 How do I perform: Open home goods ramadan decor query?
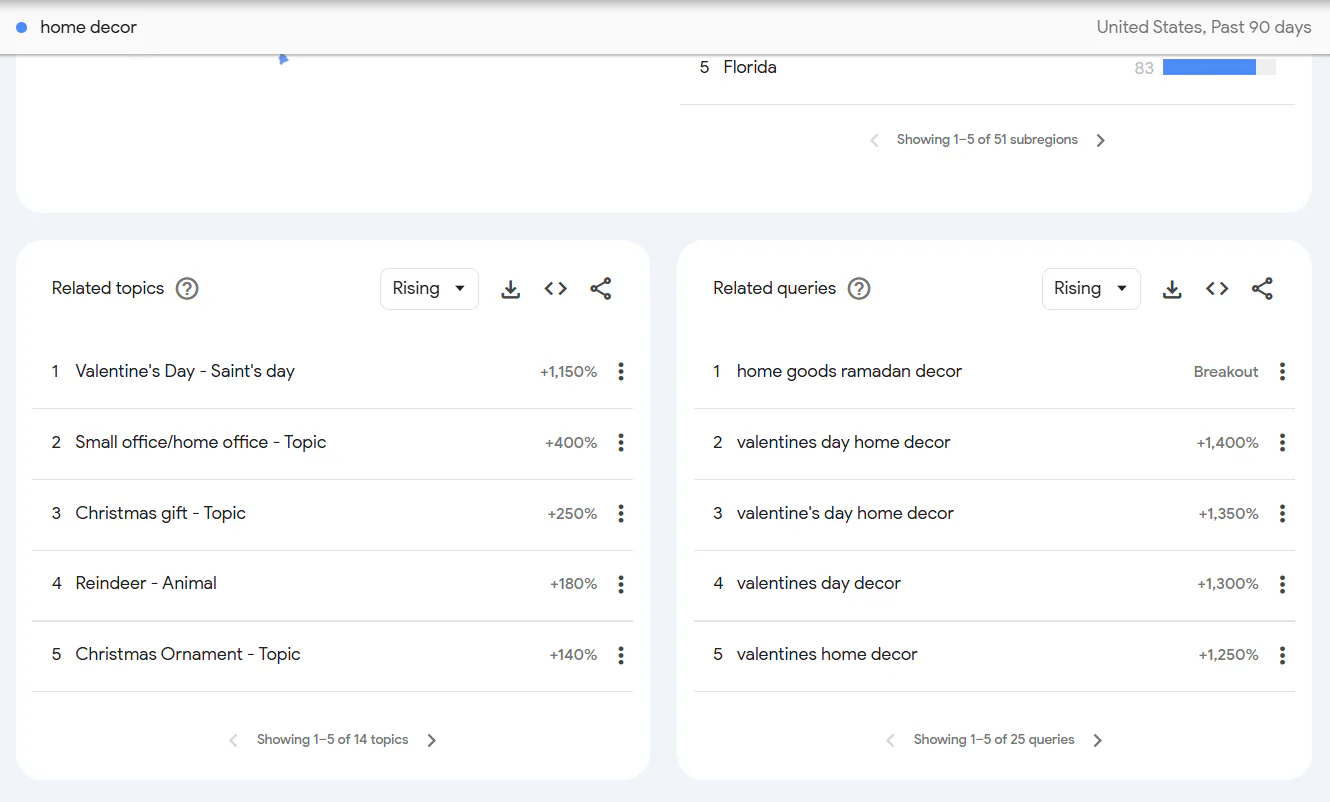(849, 371)
